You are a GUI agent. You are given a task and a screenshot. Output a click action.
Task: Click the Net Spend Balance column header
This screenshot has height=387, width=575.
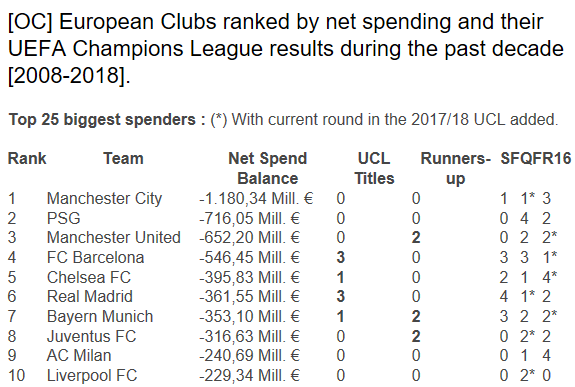(267, 169)
